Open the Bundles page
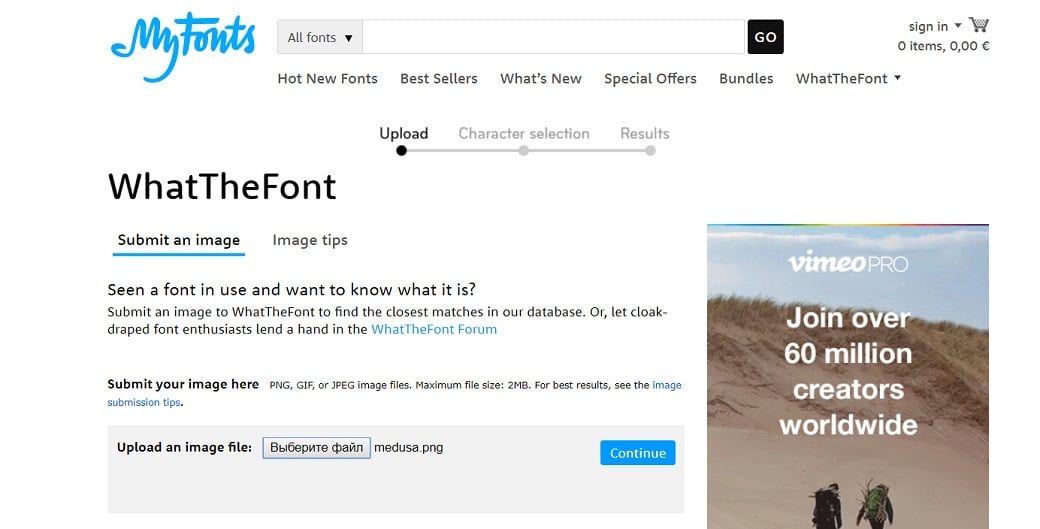The width and height of the screenshot is (1040, 529). 746,78
